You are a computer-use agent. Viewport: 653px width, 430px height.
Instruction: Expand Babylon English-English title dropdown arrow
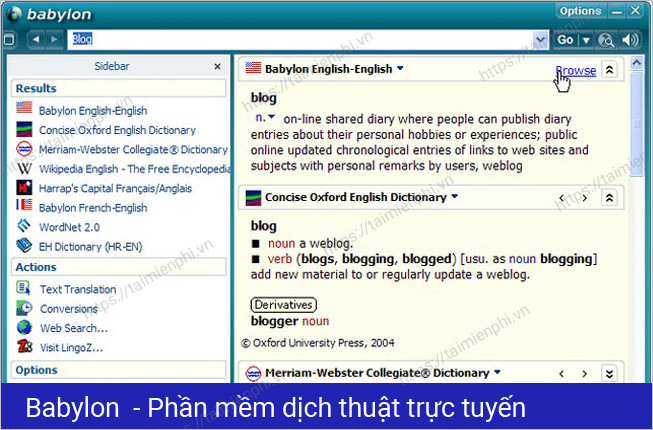click(x=400, y=69)
